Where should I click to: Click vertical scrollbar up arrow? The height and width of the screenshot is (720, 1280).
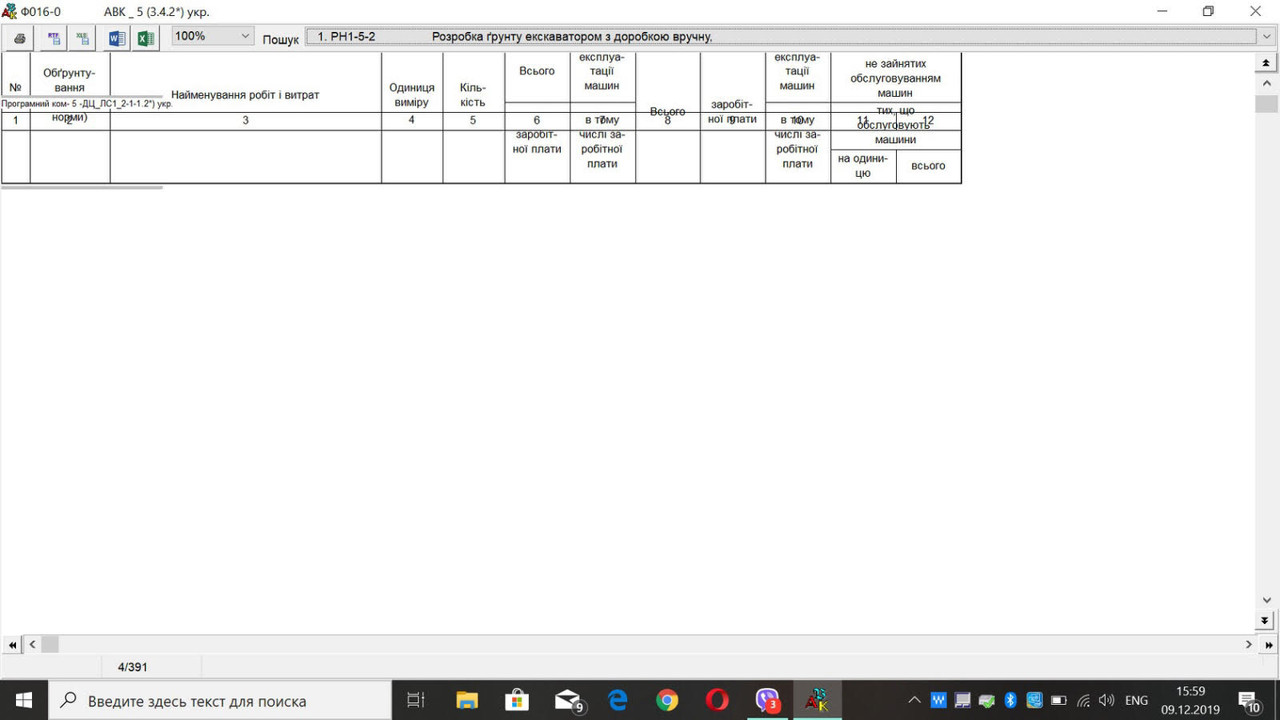tap(1266, 82)
